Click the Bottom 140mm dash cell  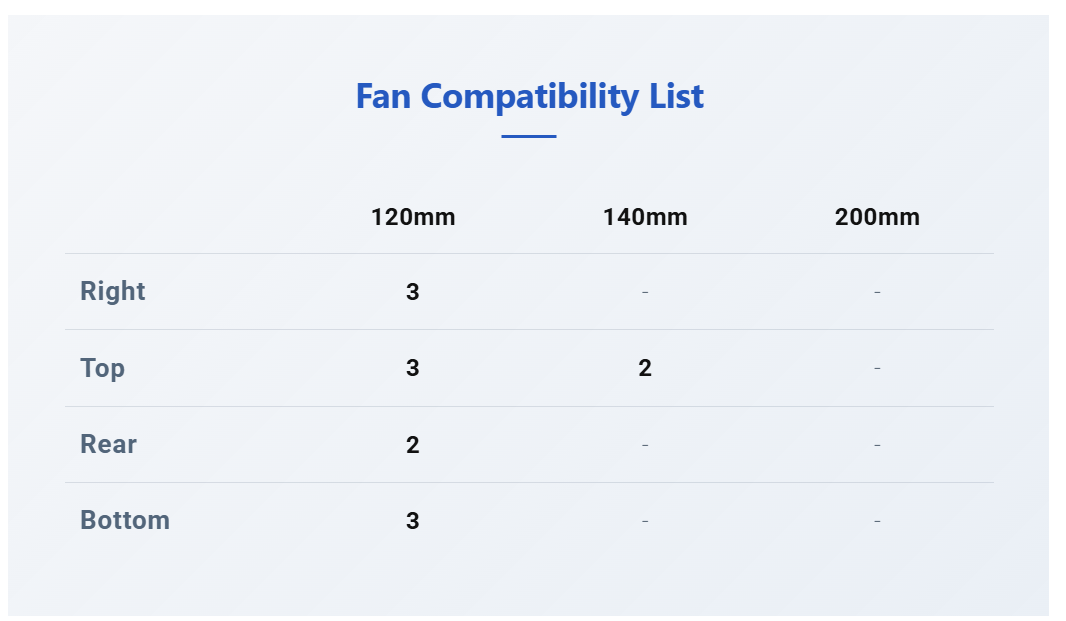coord(645,521)
